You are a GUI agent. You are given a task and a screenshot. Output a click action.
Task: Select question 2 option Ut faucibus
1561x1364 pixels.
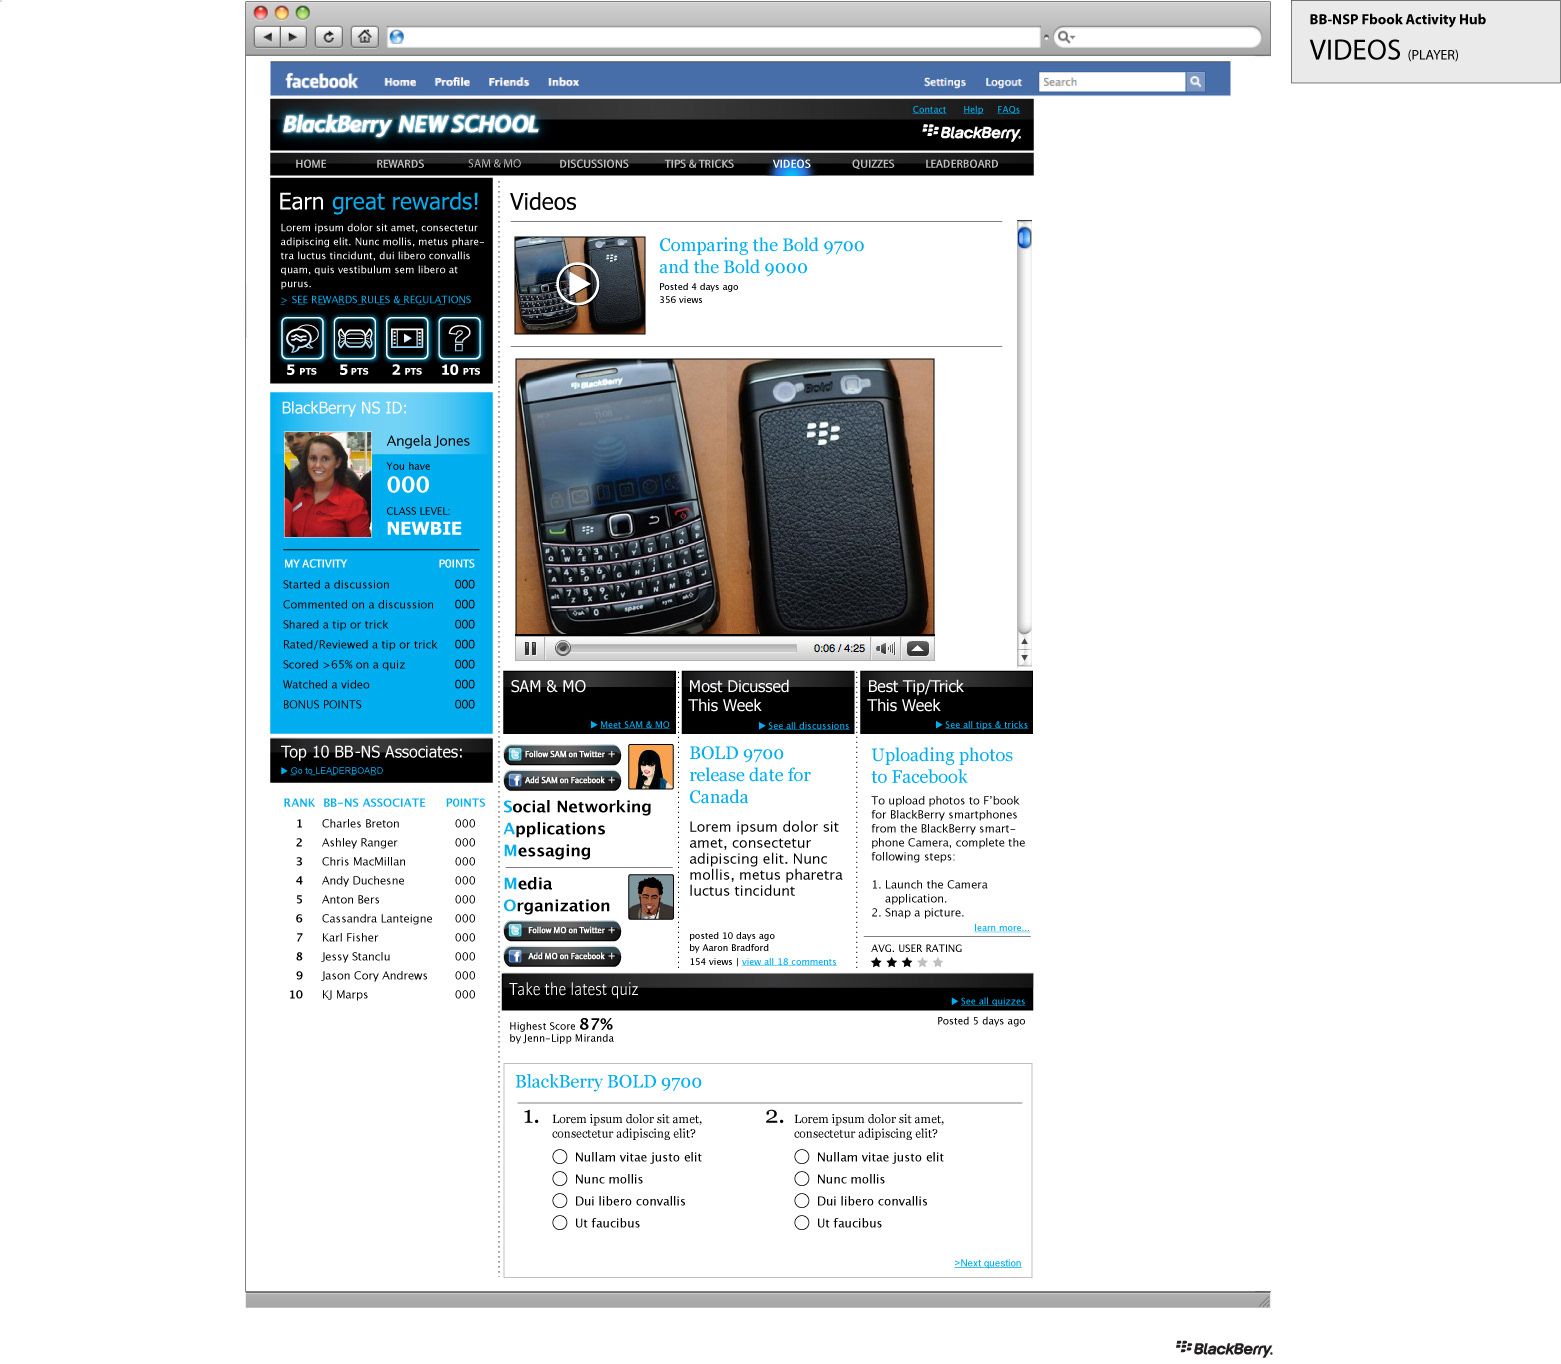pyautogui.click(x=802, y=1223)
